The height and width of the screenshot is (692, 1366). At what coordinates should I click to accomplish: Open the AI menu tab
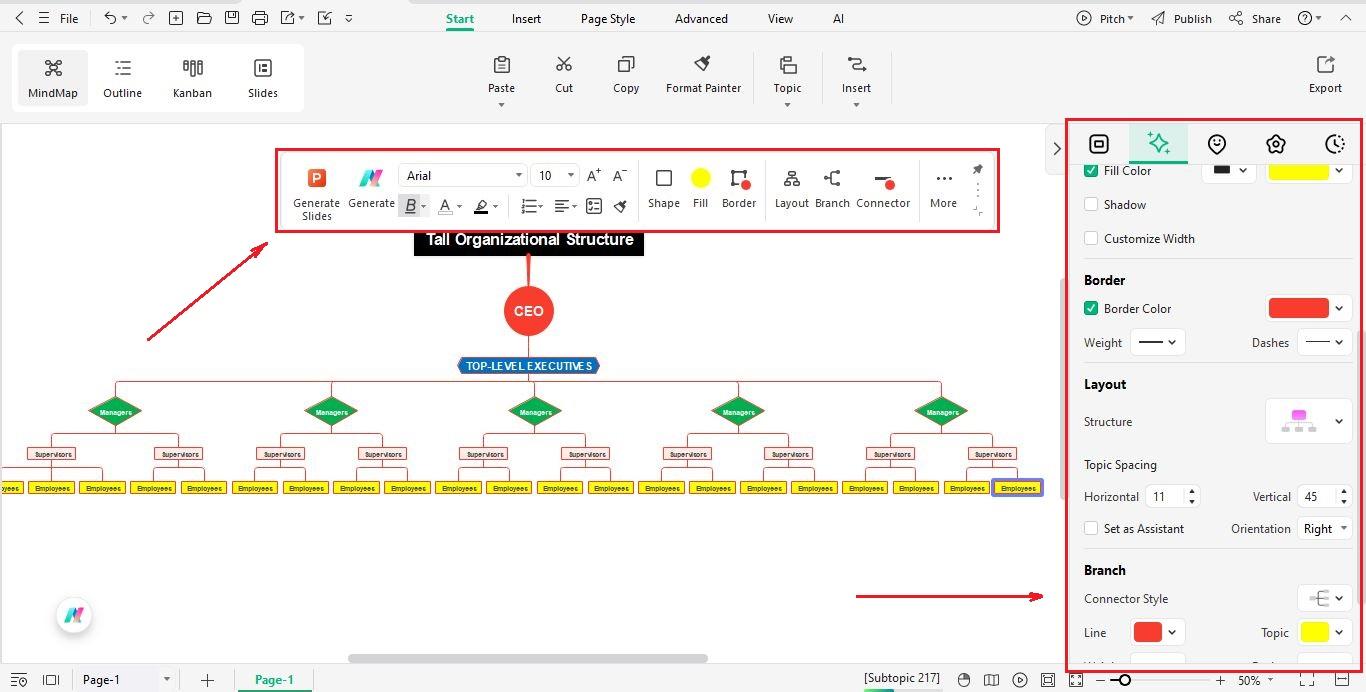point(838,18)
